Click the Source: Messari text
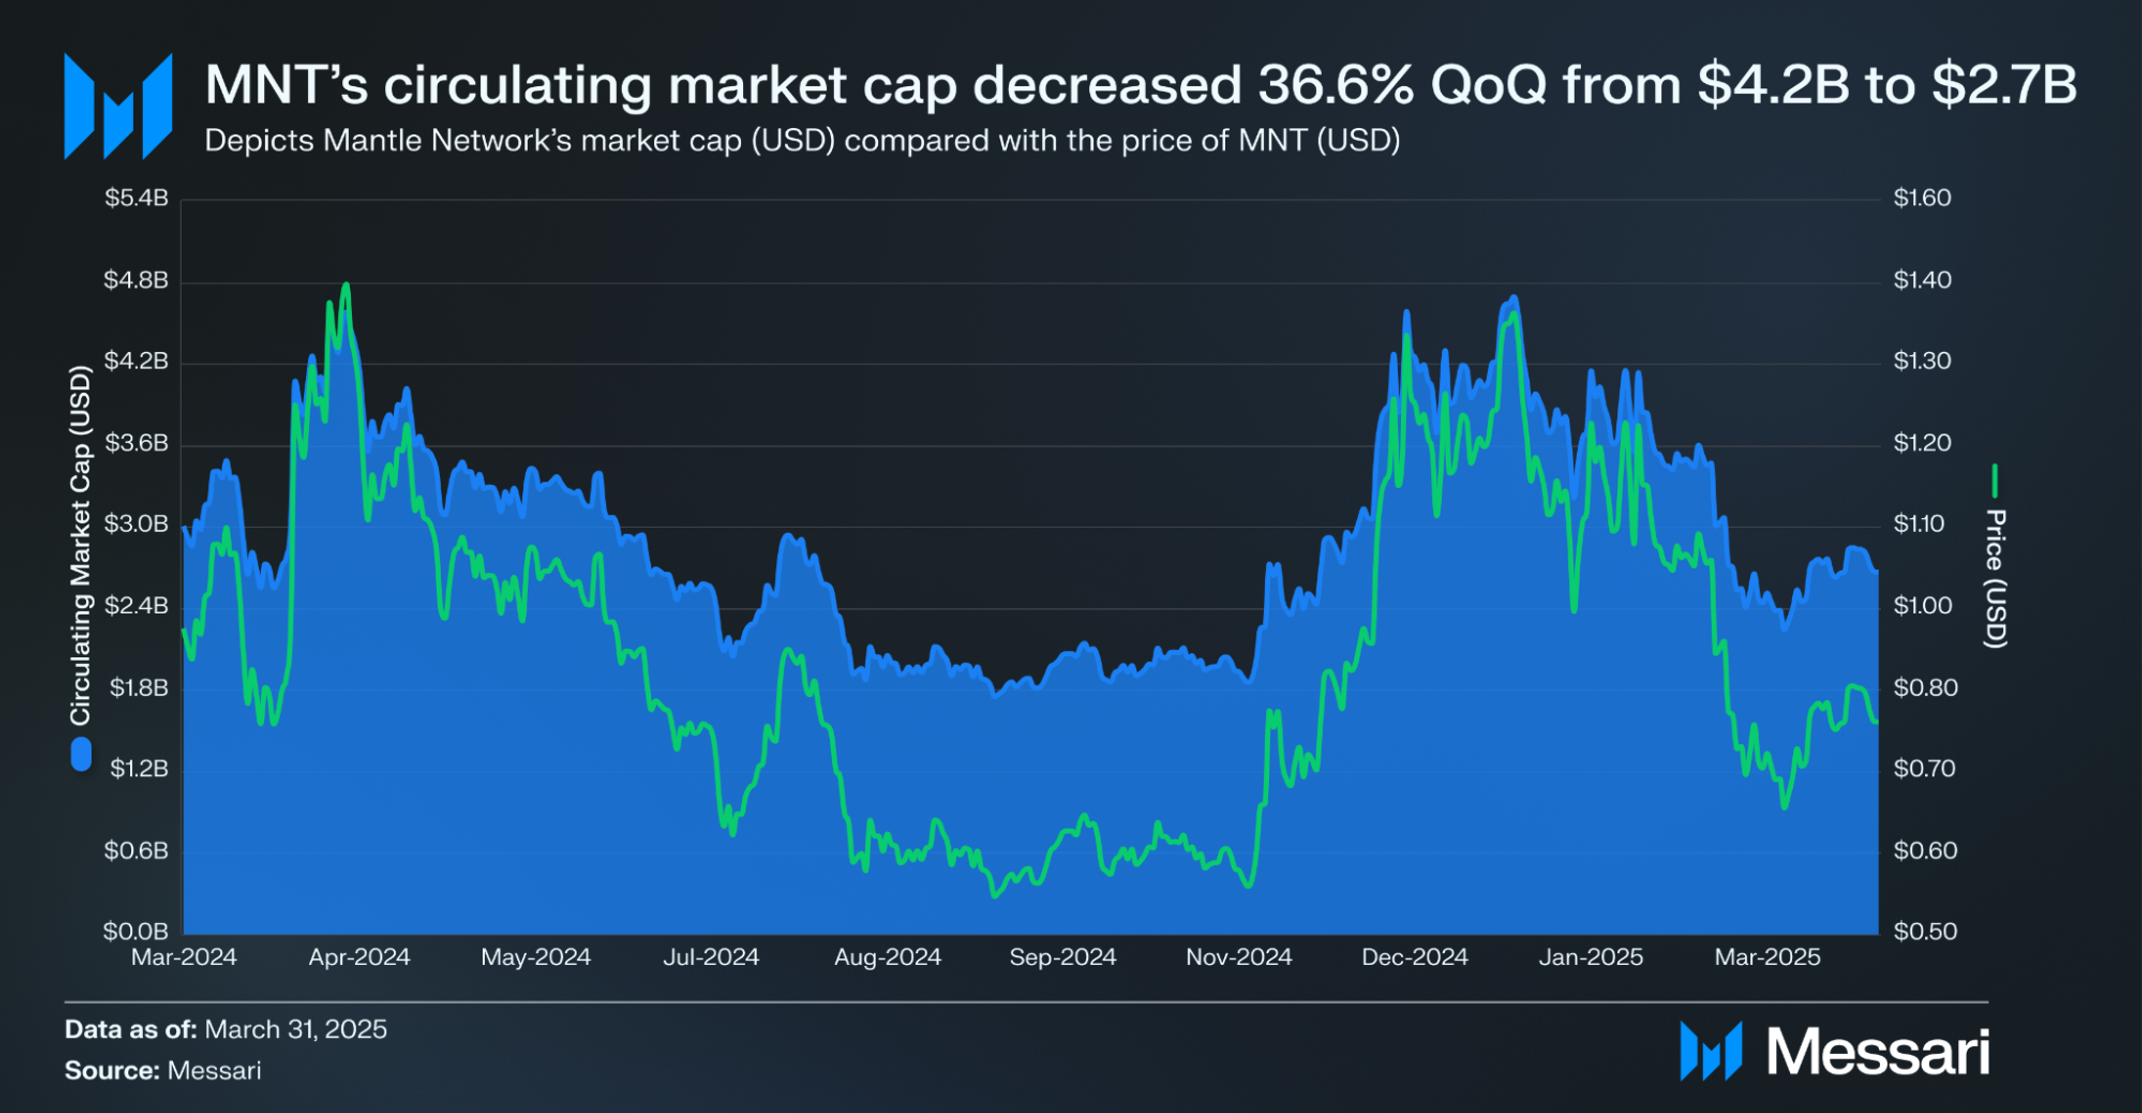Viewport: 2142px width, 1113px height. pos(163,1070)
